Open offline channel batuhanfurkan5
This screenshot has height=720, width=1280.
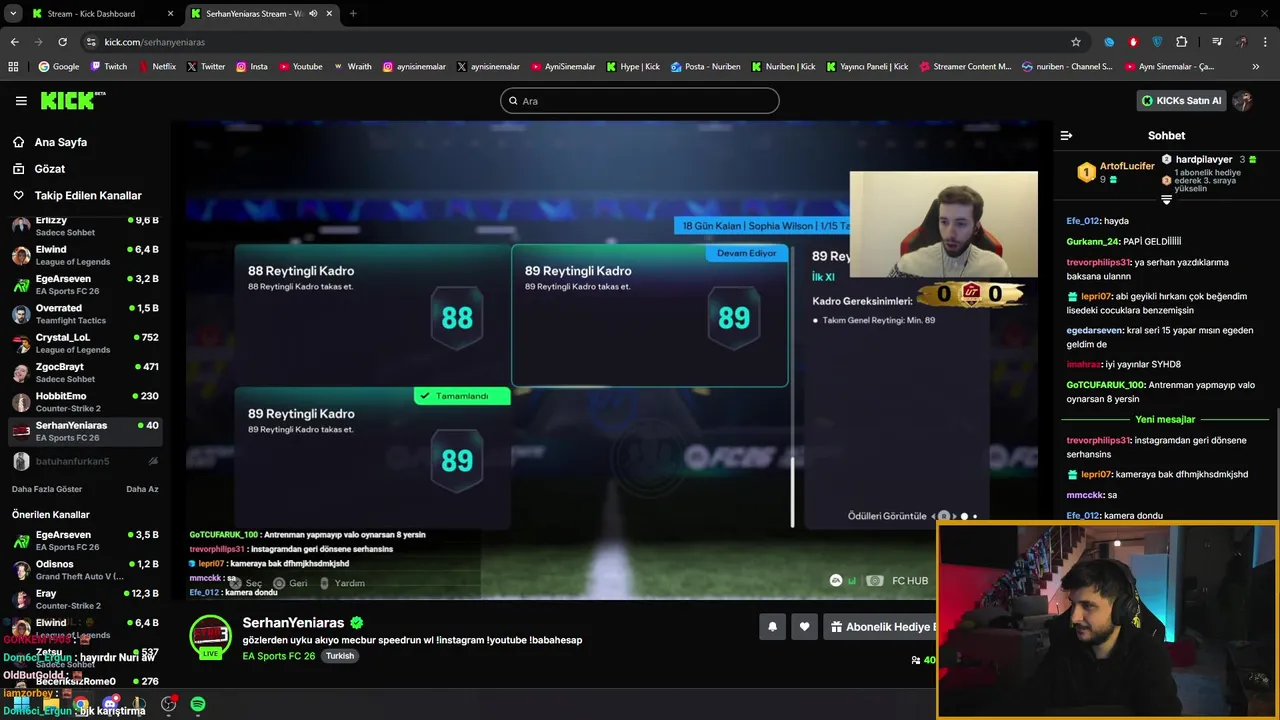pyautogui.click(x=84, y=461)
